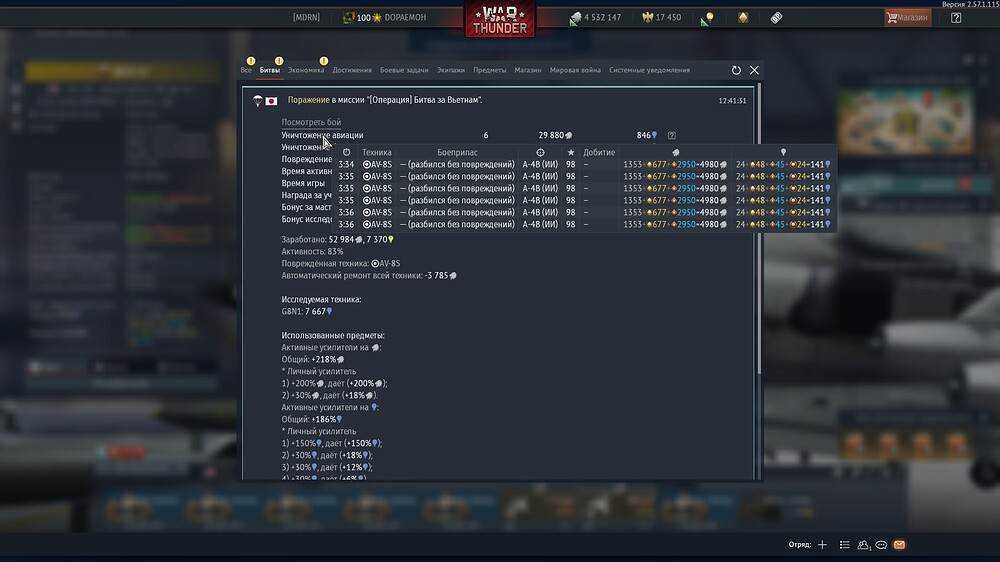Viewport: 1000px width, 562px height.
Task: Switch to the Мировая война tab
Action: tap(575, 70)
